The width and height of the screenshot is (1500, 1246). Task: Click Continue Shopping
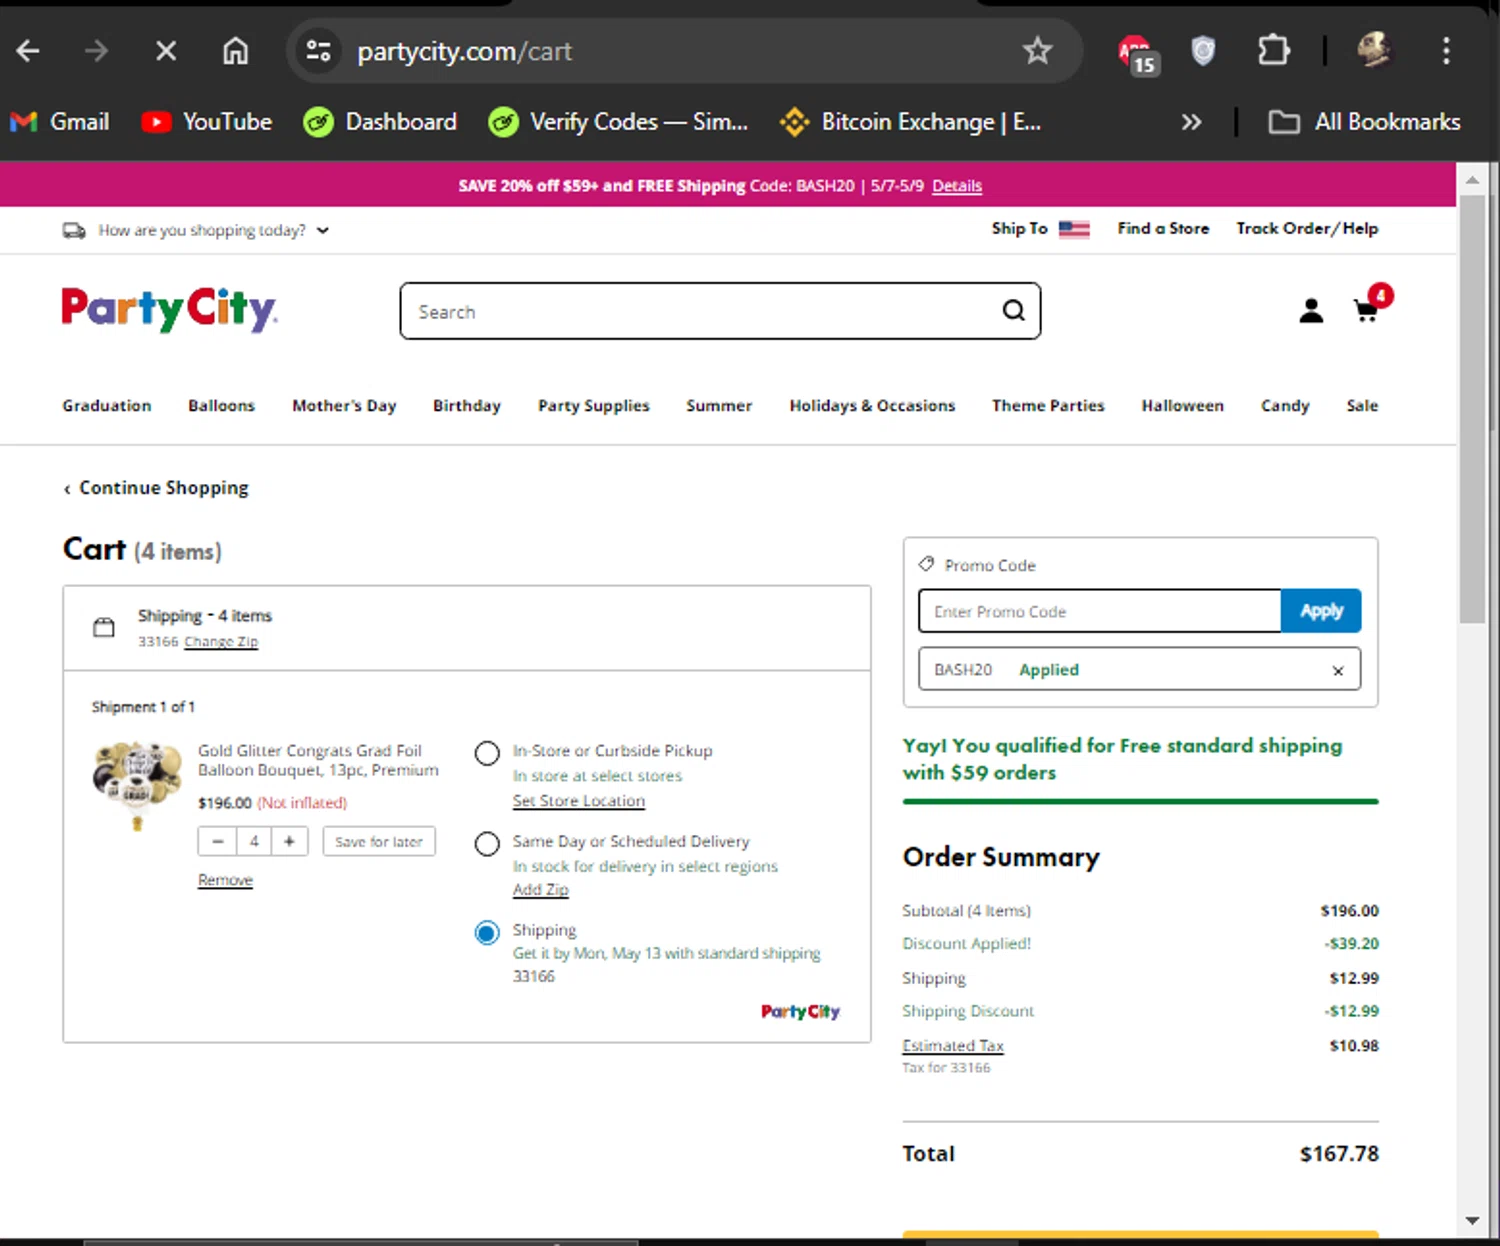[156, 488]
